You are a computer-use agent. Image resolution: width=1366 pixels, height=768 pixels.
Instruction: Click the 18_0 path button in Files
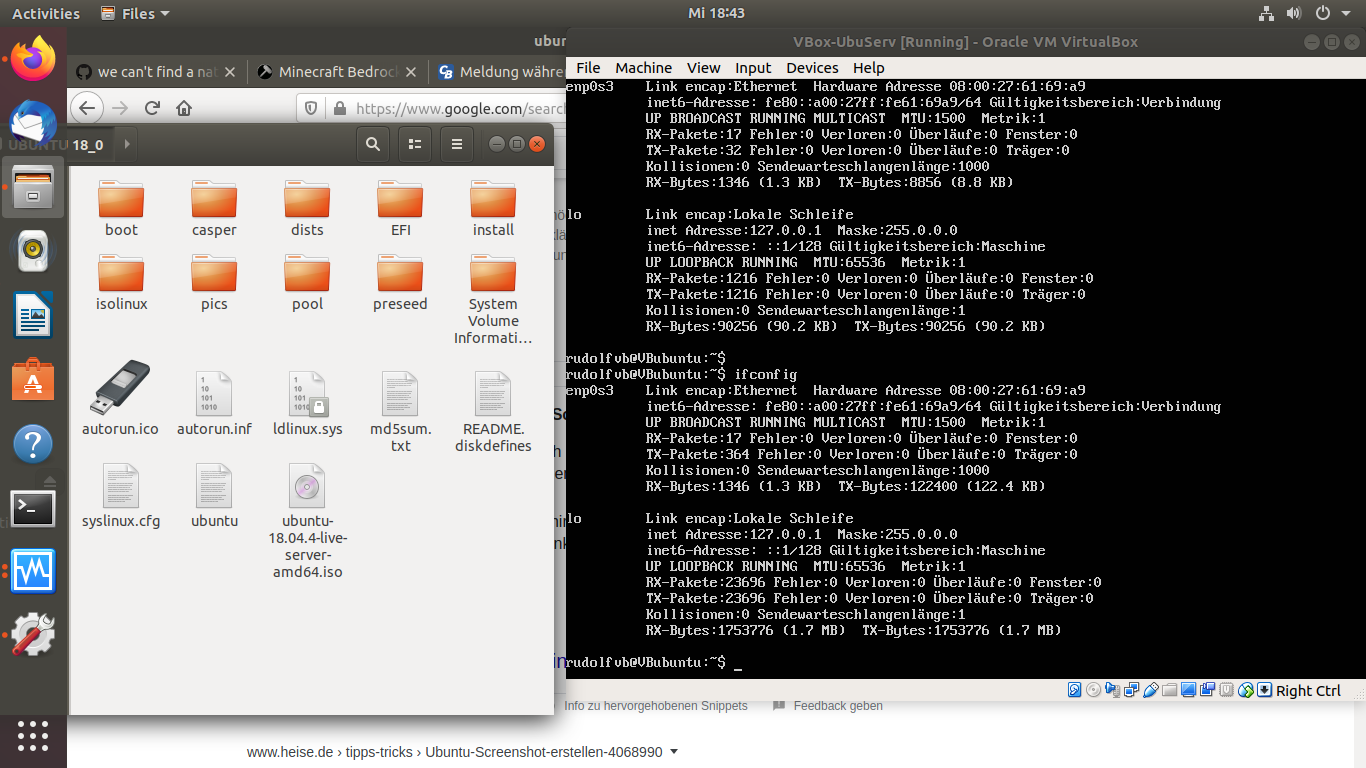(x=88, y=144)
